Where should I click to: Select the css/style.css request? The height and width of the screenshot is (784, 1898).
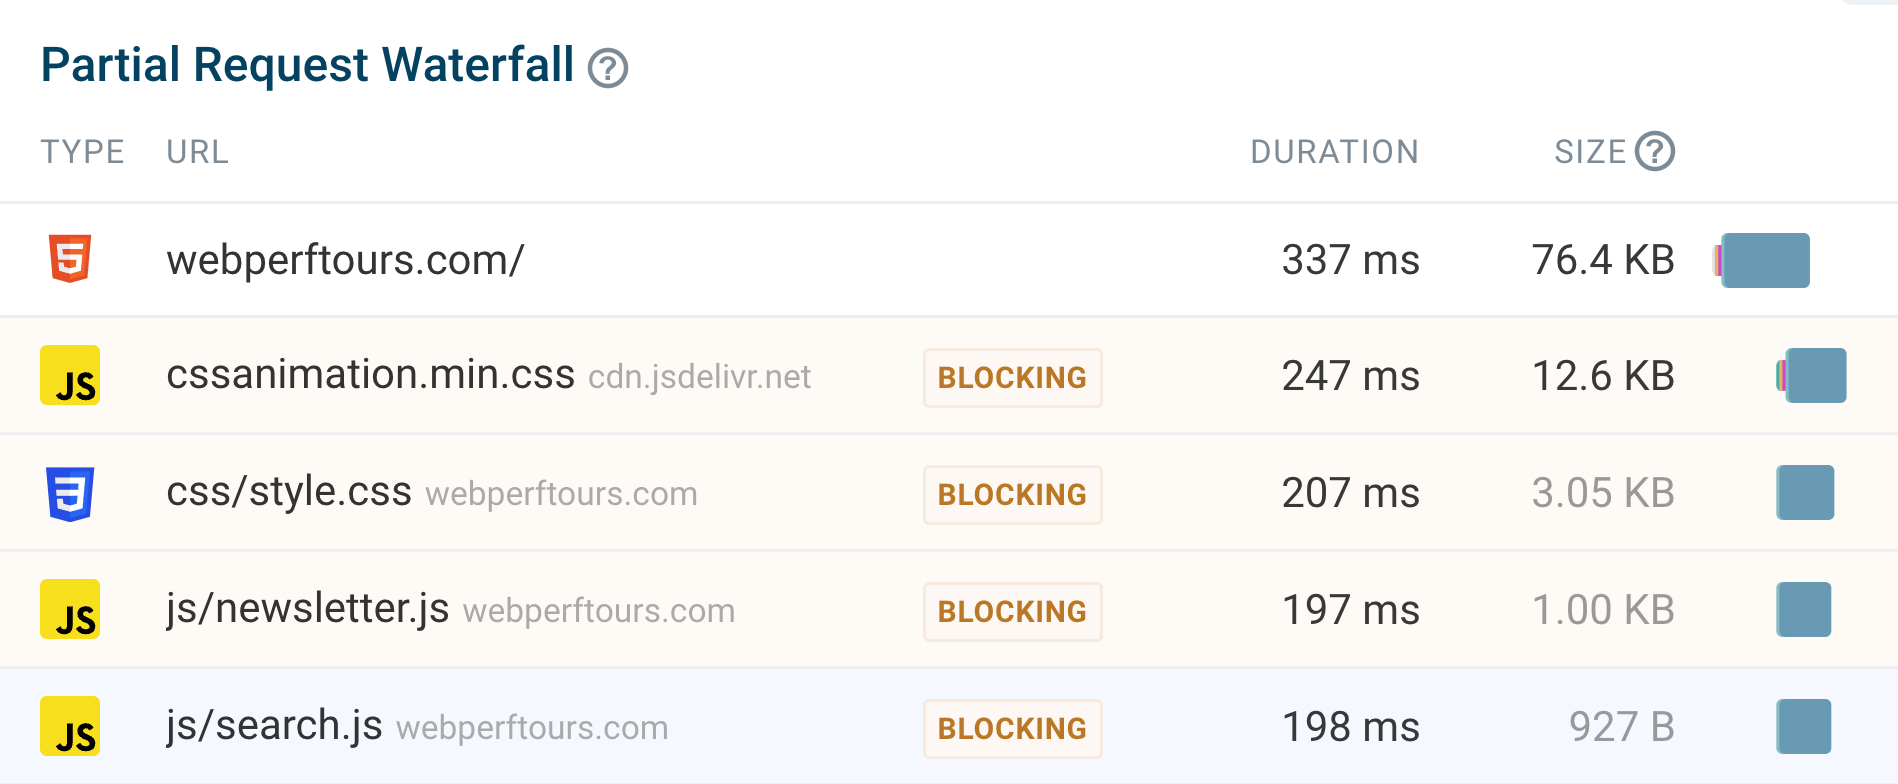[289, 492]
